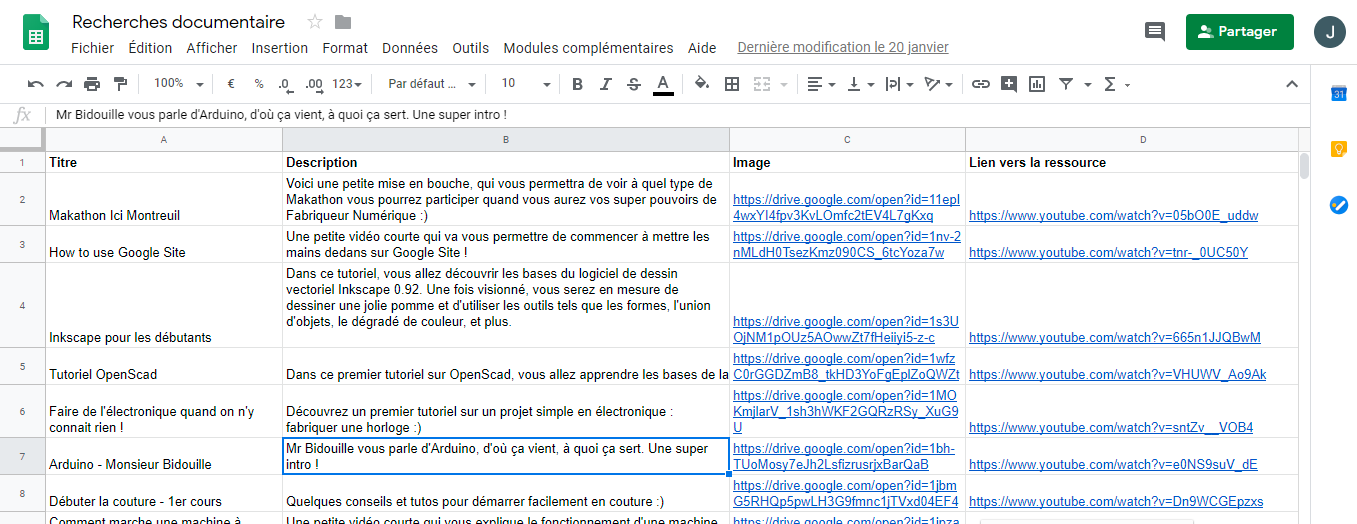Decrease decimal places
1357x524 pixels.
(x=285, y=84)
